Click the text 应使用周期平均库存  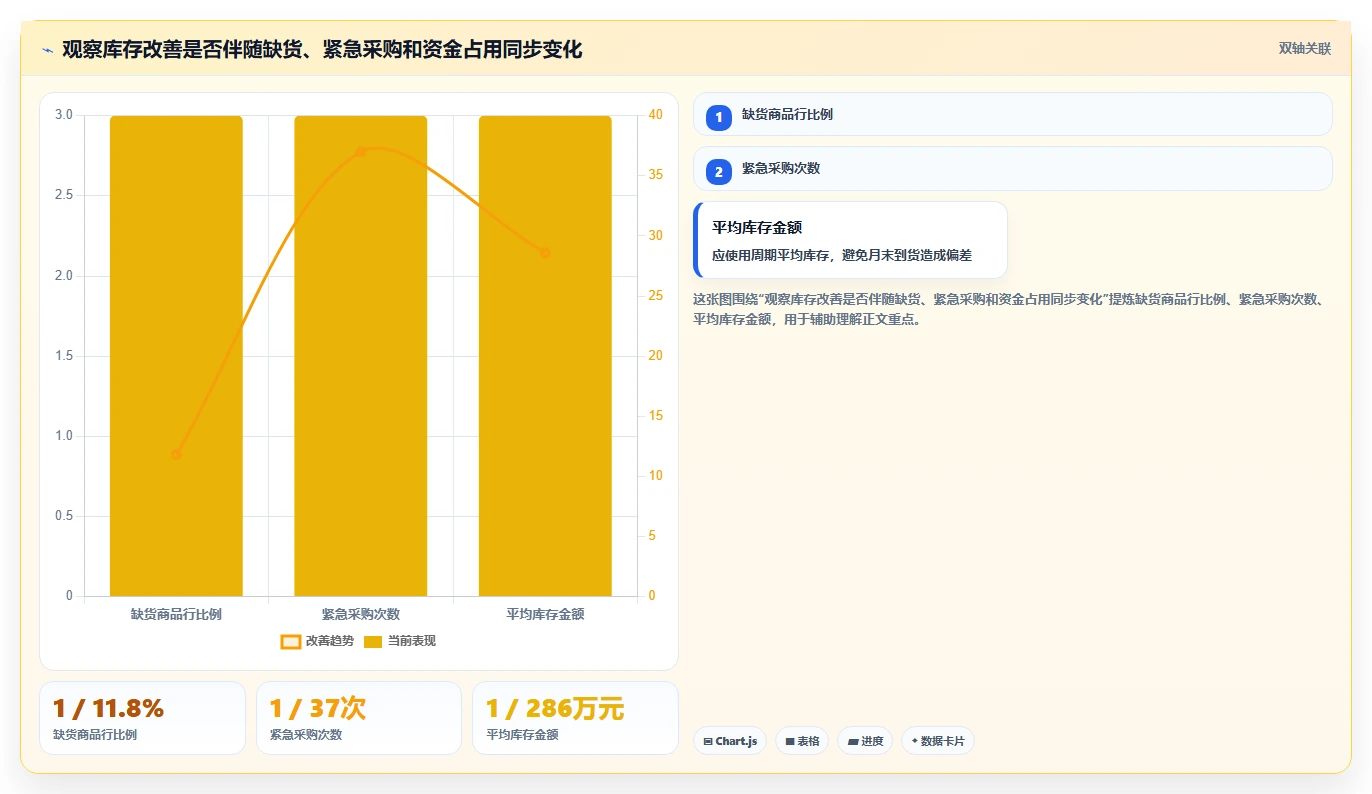tap(842, 255)
